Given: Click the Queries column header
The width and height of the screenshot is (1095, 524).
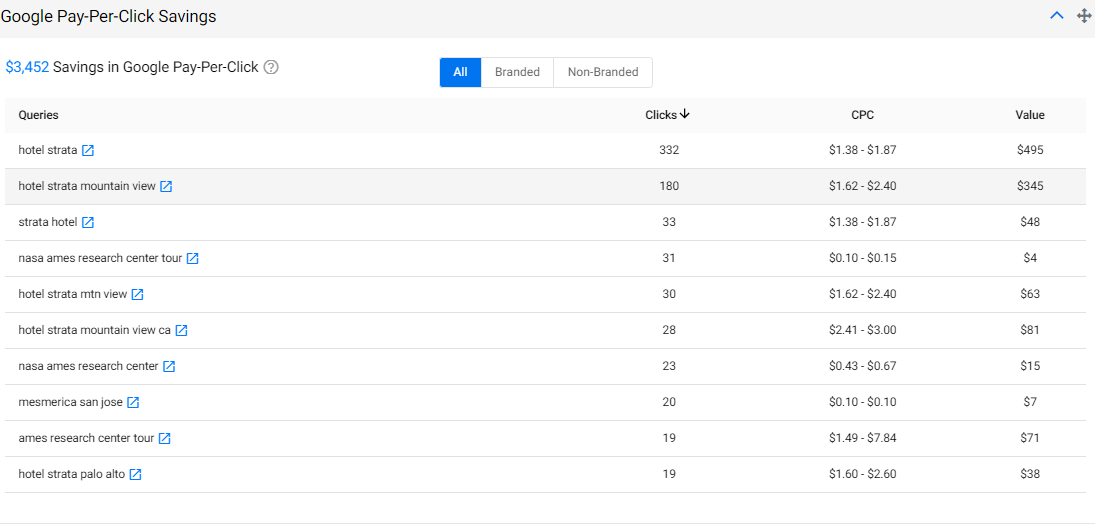Looking at the screenshot, I should (x=38, y=115).
